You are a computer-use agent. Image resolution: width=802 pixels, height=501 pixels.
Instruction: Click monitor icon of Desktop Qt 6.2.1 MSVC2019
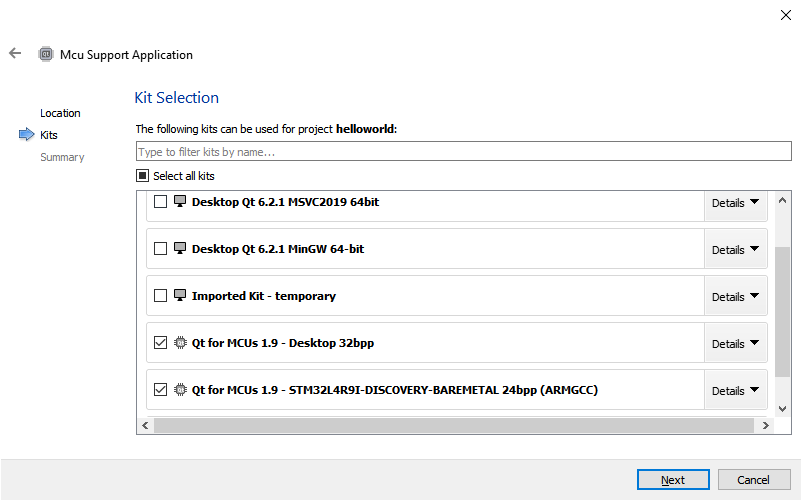coord(180,202)
